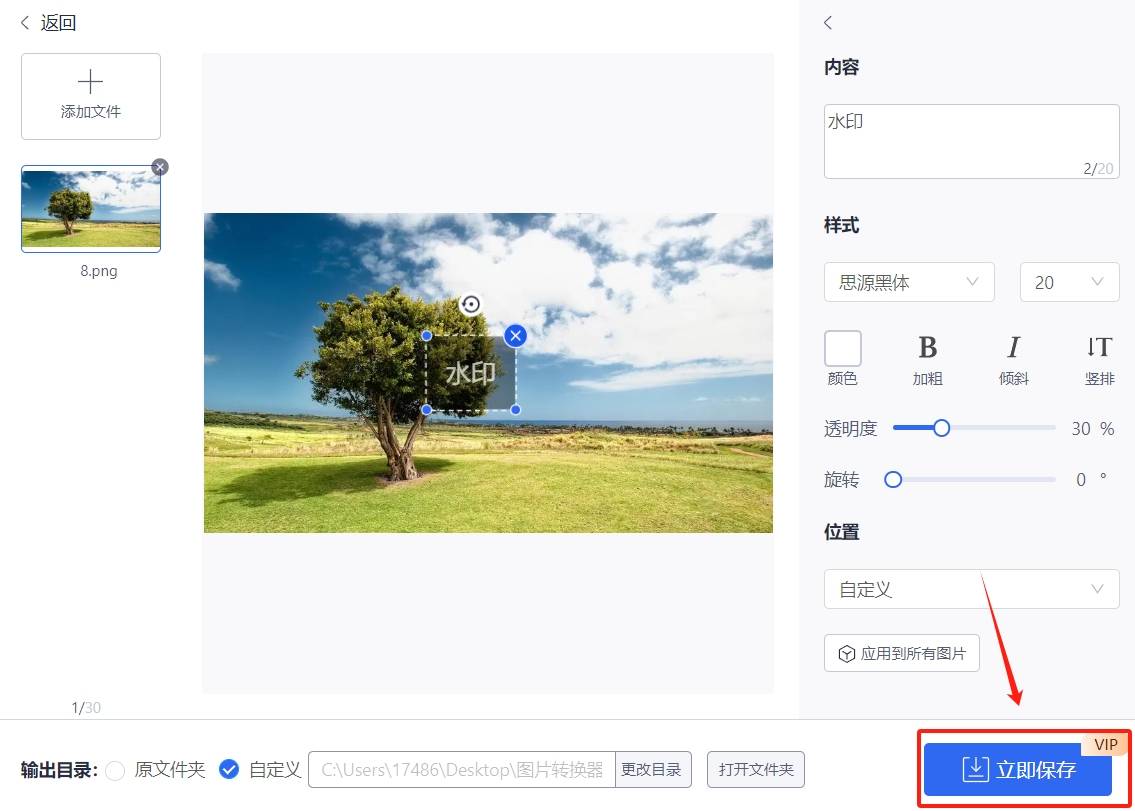Open the 位置 dropdown showing 自定义
The height and width of the screenshot is (811, 1135).
[x=970, y=589]
